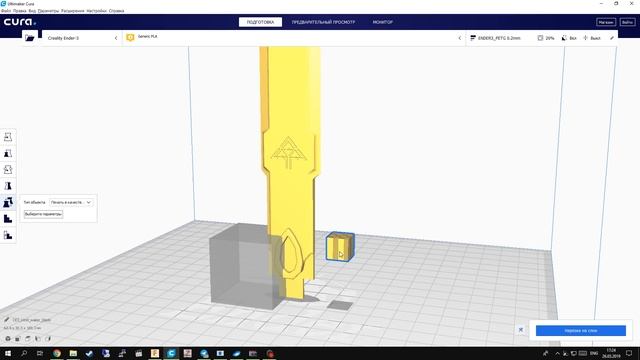Click the icon left of slice button
The width and height of the screenshot is (640, 360).
521,329
